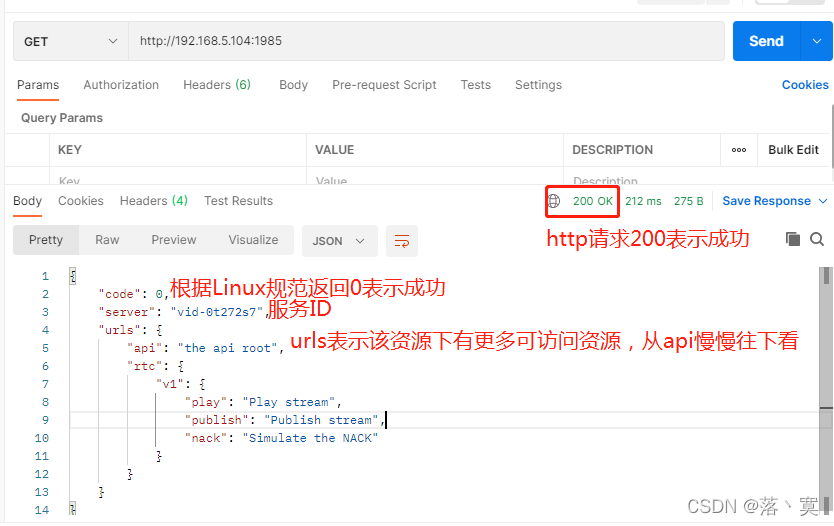
Task: Click the response vertical scrollbar
Action: [825, 391]
